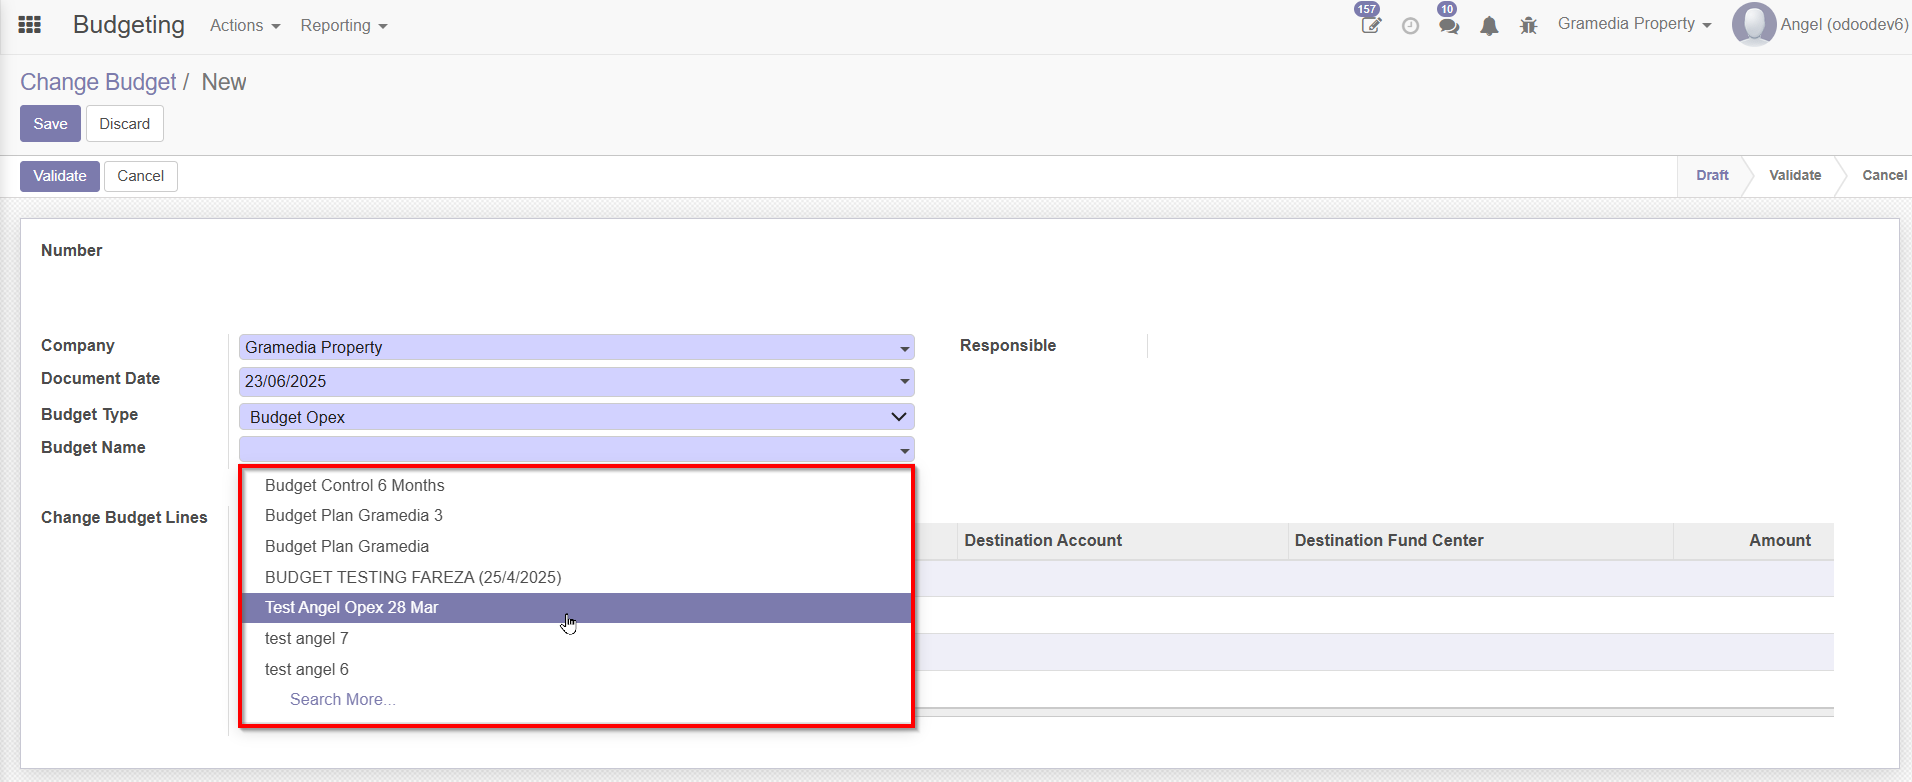The image size is (1912, 782).
Task: Open the apps grid menu icon
Action: tap(30, 25)
